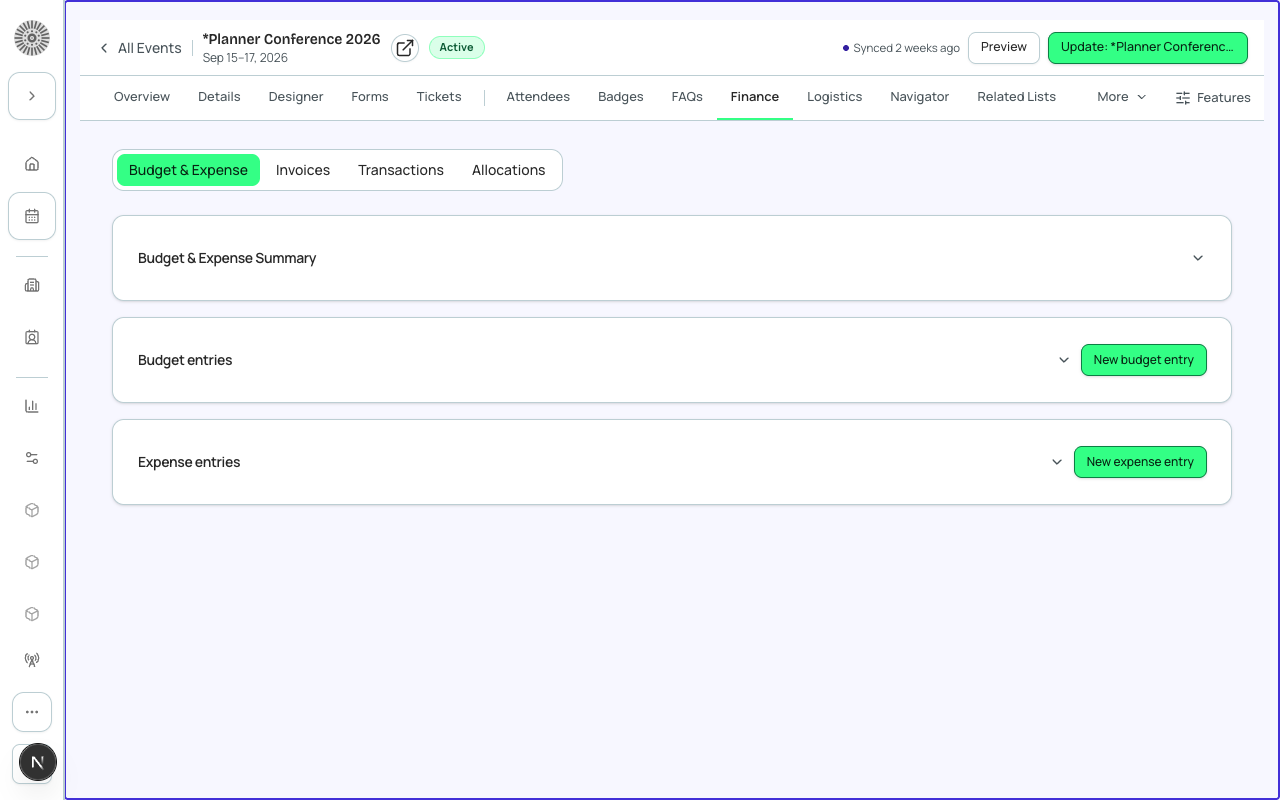Switch to the Details tab

(219, 97)
